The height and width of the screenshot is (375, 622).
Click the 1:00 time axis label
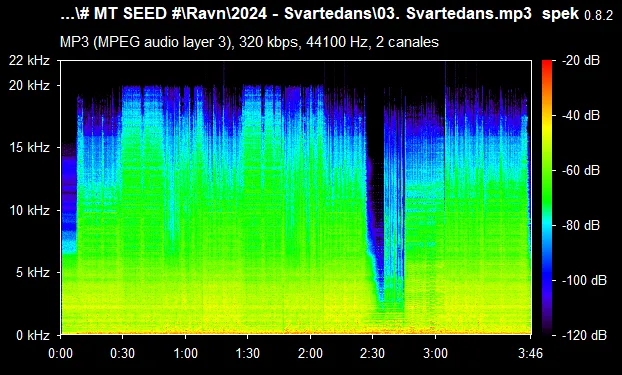(x=185, y=353)
